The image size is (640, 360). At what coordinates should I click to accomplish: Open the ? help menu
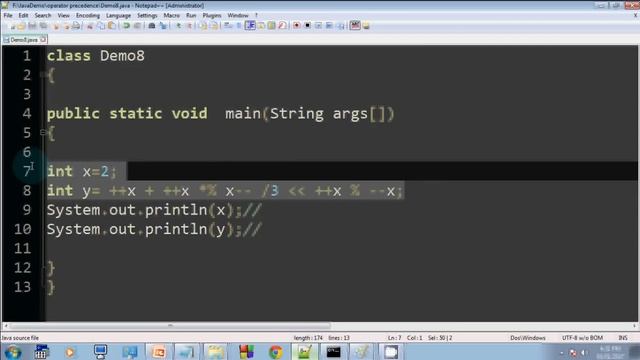coord(256,16)
